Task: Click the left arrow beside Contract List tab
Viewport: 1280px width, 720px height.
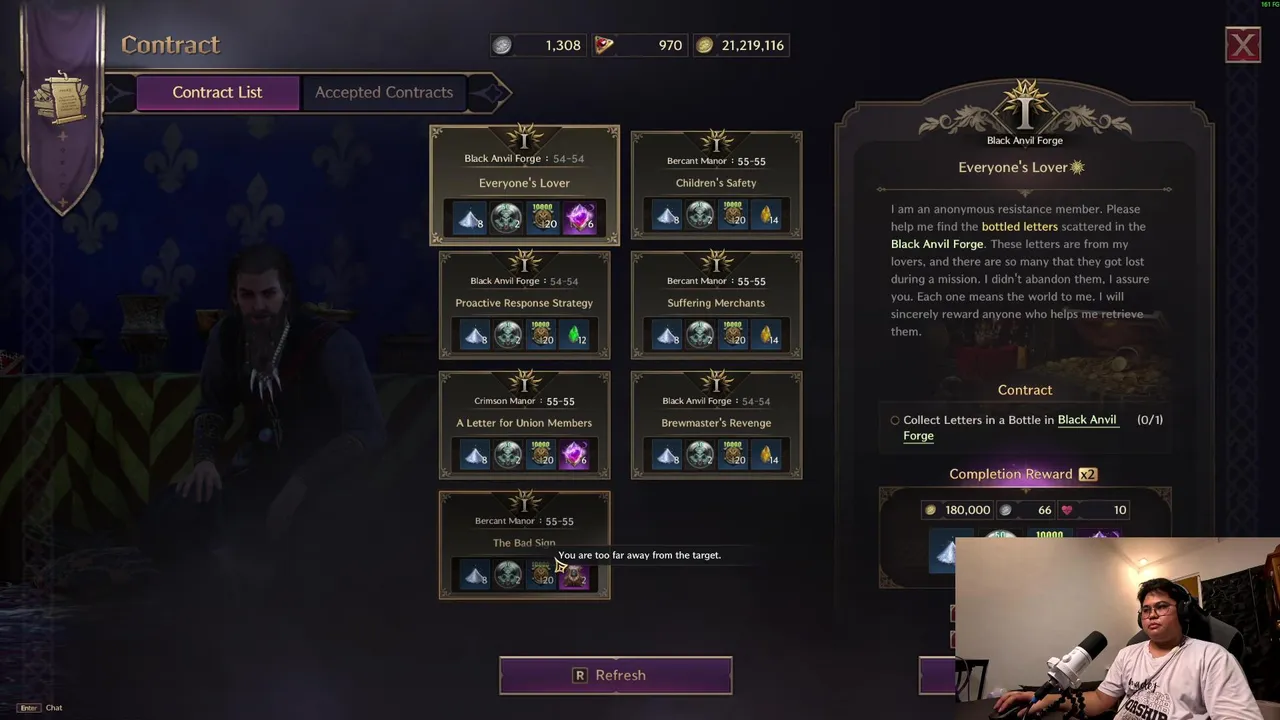Action: [x=120, y=93]
